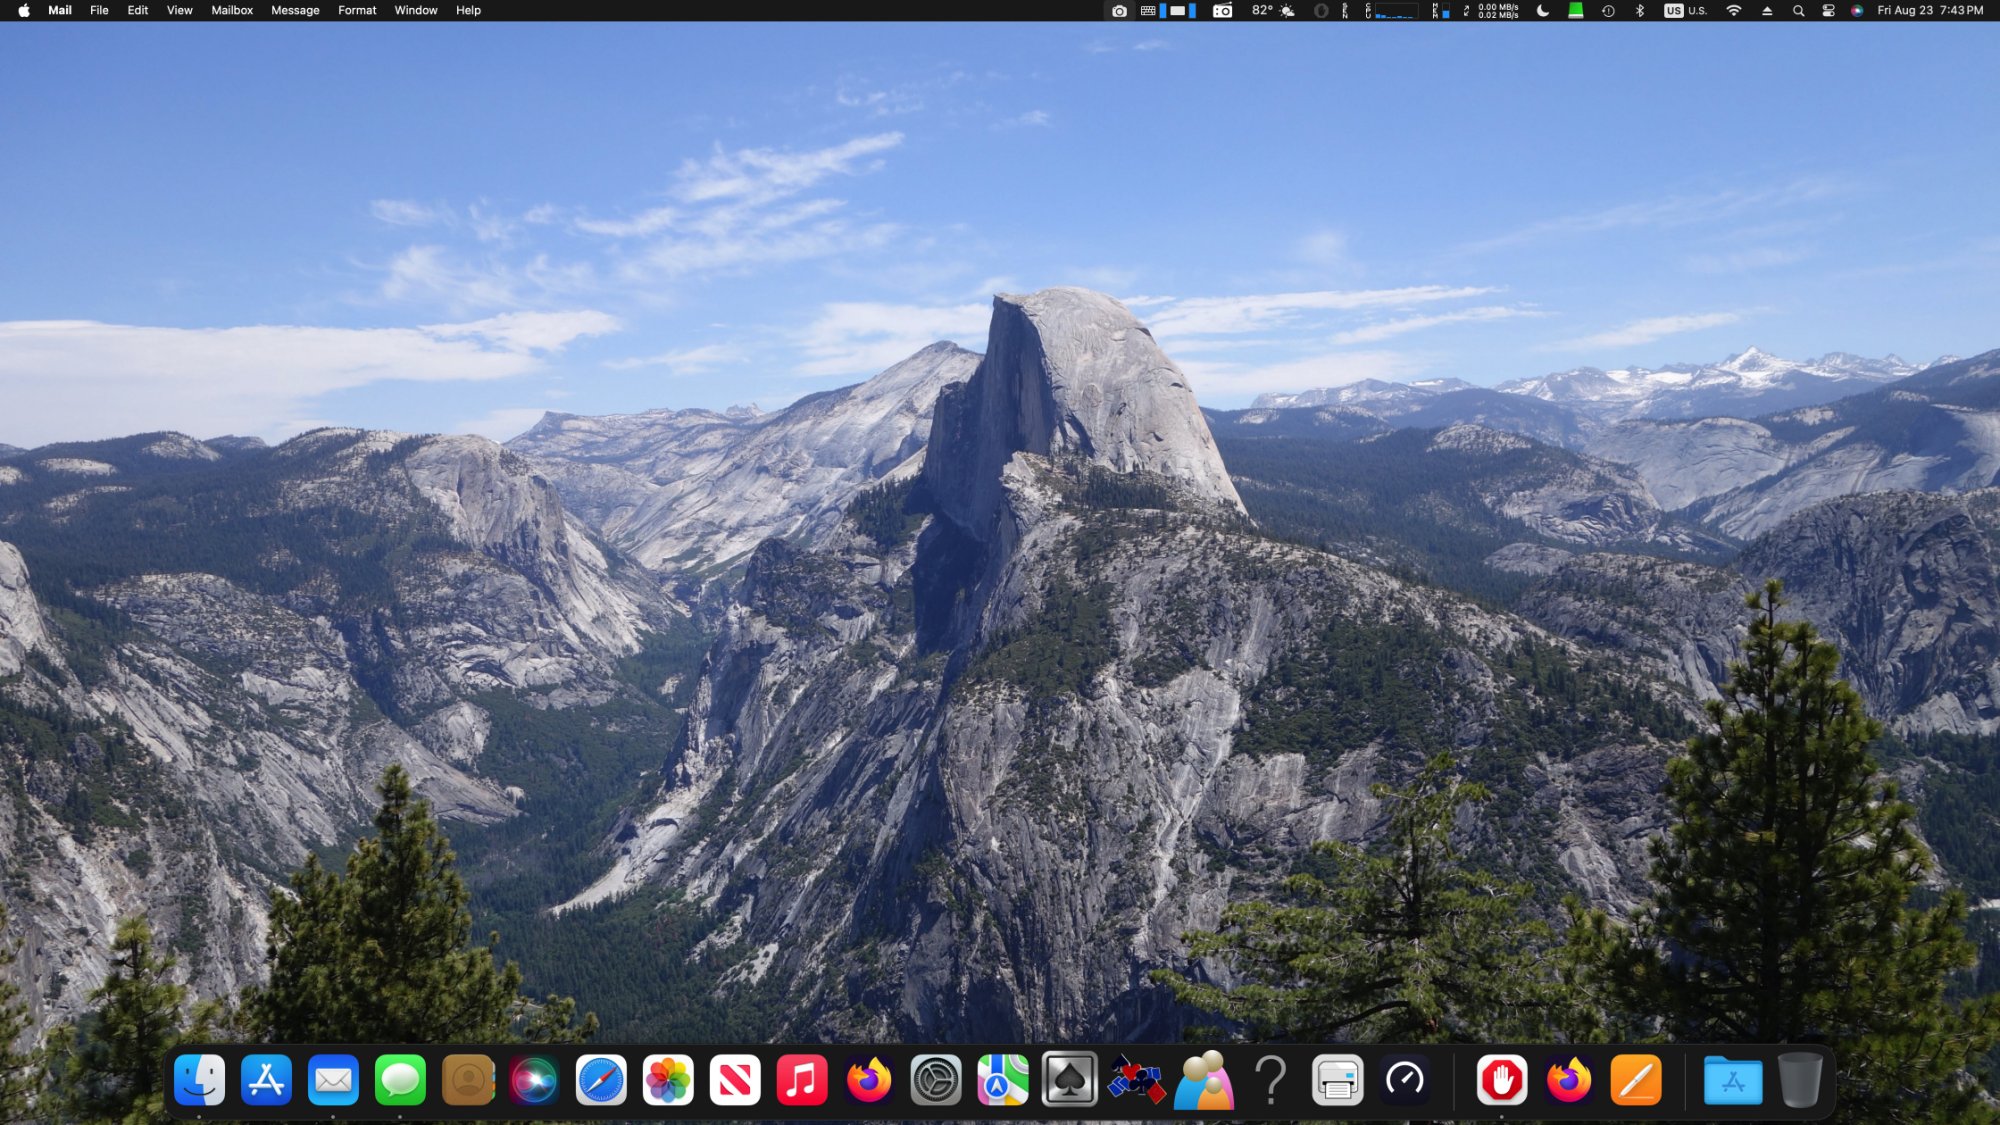2000x1125 pixels.
Task: Toggle Do Not Disturb moon icon
Action: click(x=1543, y=10)
